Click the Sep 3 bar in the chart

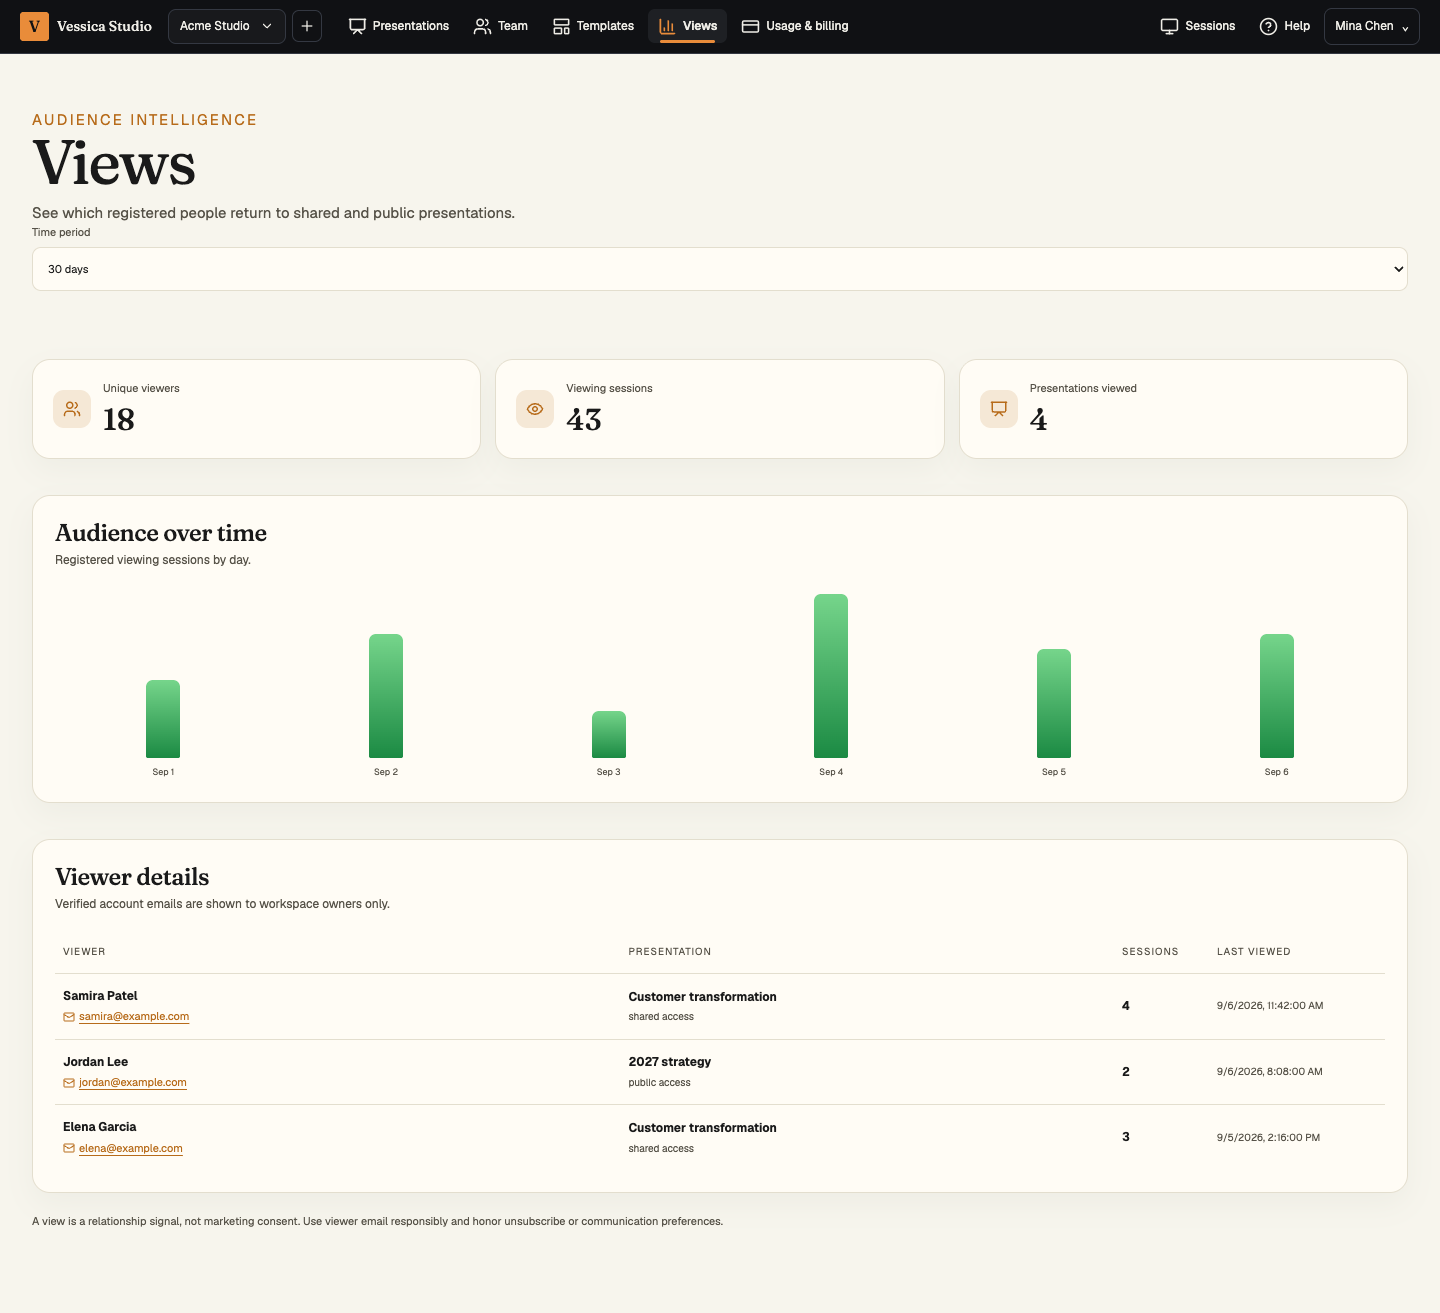click(609, 735)
